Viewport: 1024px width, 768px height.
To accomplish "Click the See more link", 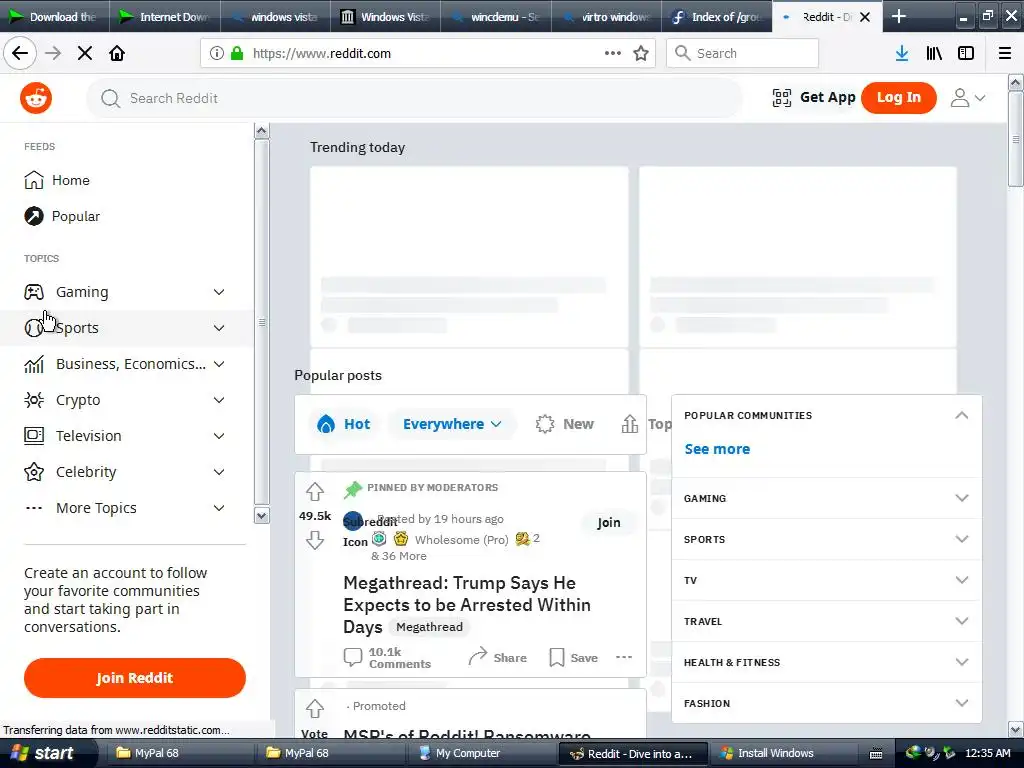I will tap(717, 449).
